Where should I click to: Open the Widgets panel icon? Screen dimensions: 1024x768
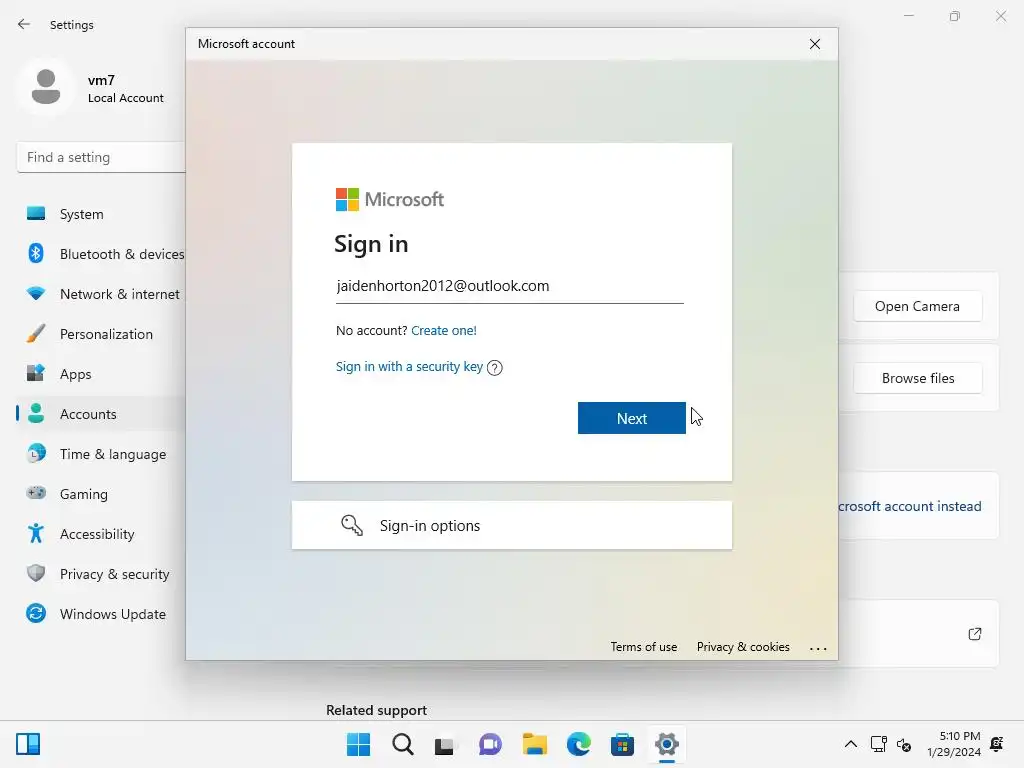[28, 744]
